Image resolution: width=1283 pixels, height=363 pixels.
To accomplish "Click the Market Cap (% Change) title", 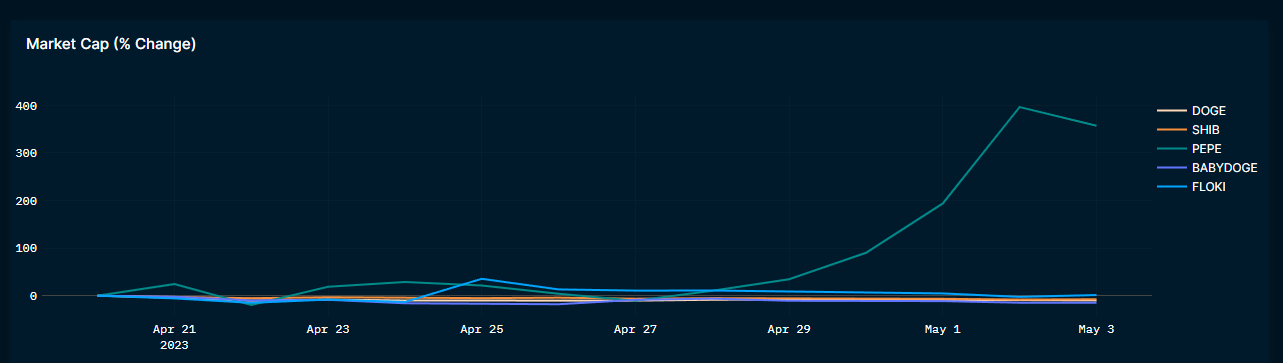I will 111,44.
